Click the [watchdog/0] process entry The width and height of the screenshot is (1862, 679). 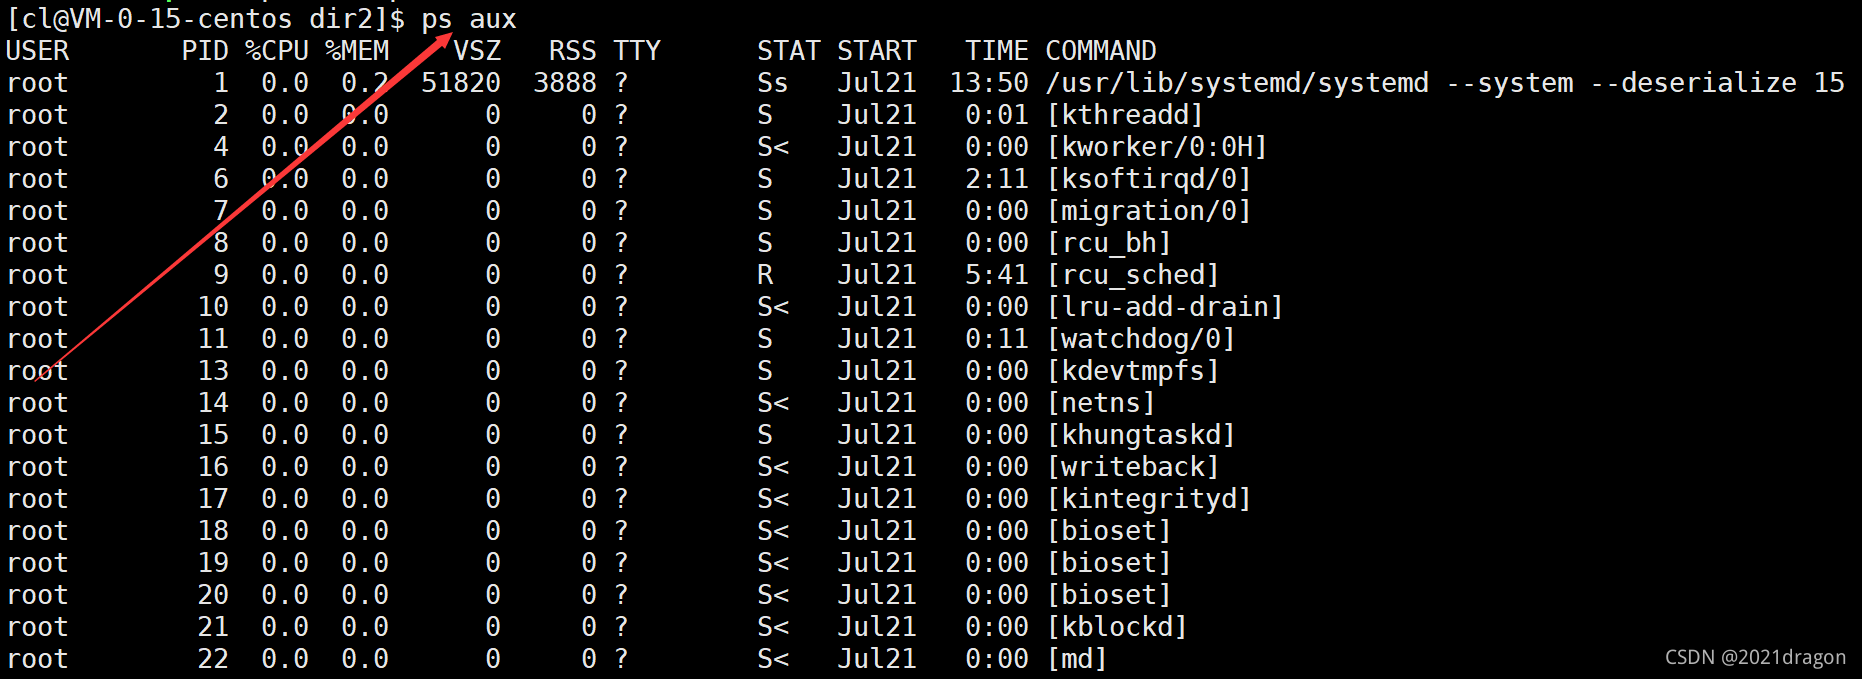pos(1140,339)
